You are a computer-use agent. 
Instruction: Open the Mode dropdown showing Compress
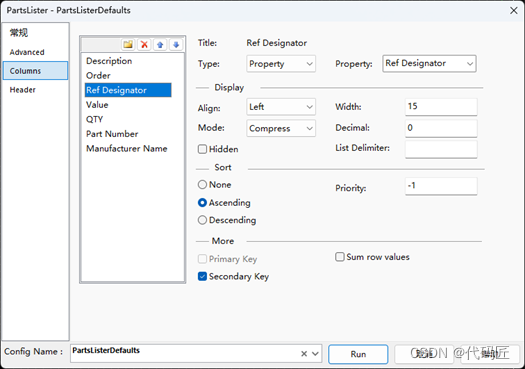click(x=281, y=128)
